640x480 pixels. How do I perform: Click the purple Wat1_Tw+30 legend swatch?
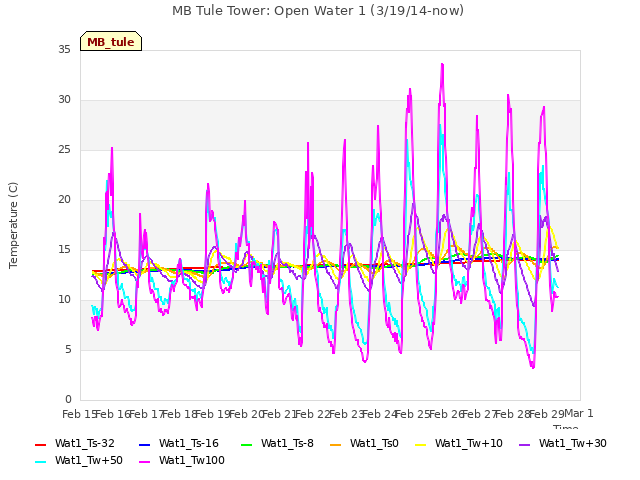tap(524, 444)
